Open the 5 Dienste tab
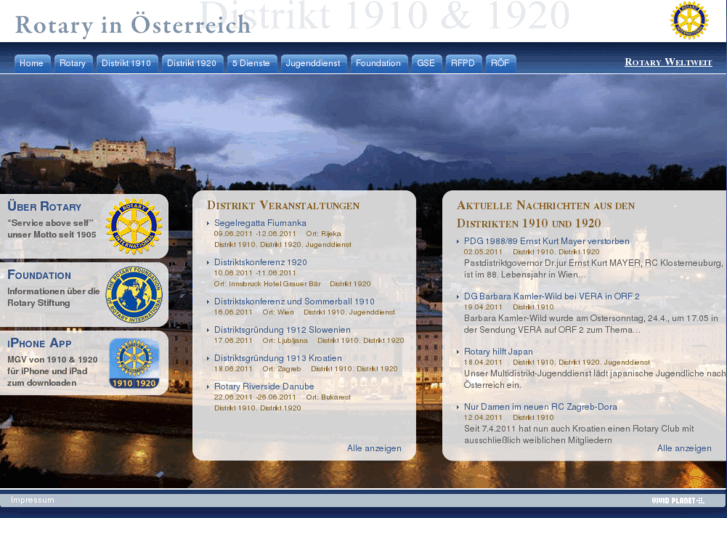The image size is (727, 545). (x=251, y=63)
